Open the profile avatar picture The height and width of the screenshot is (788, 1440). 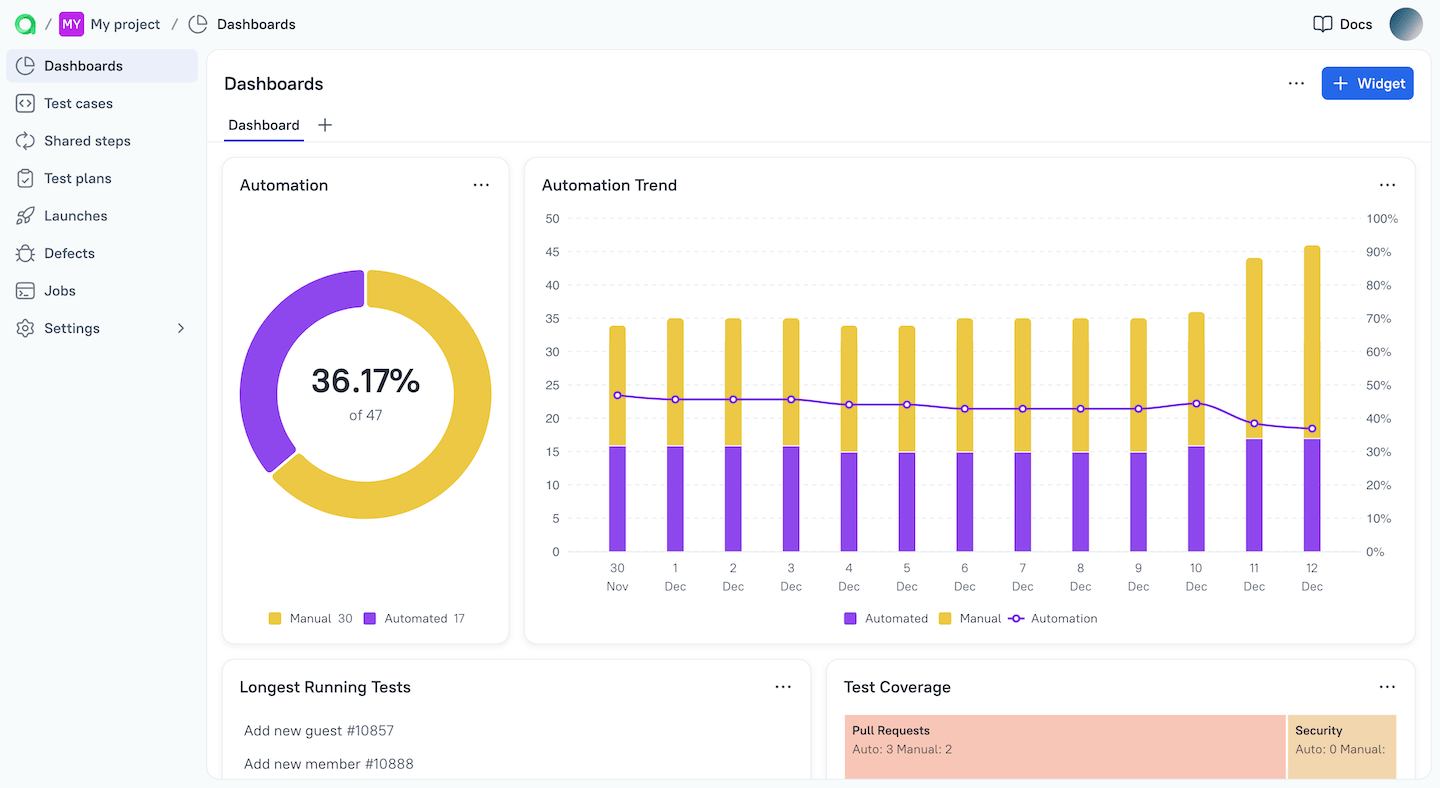1406,23
